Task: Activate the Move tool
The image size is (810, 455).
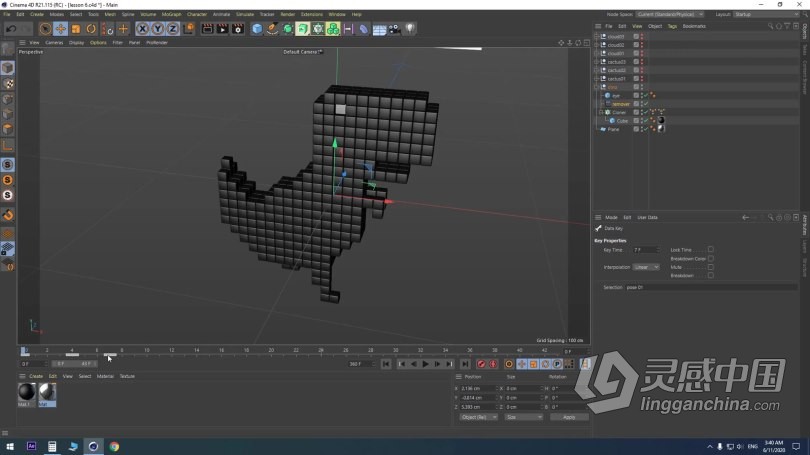Action: point(60,29)
